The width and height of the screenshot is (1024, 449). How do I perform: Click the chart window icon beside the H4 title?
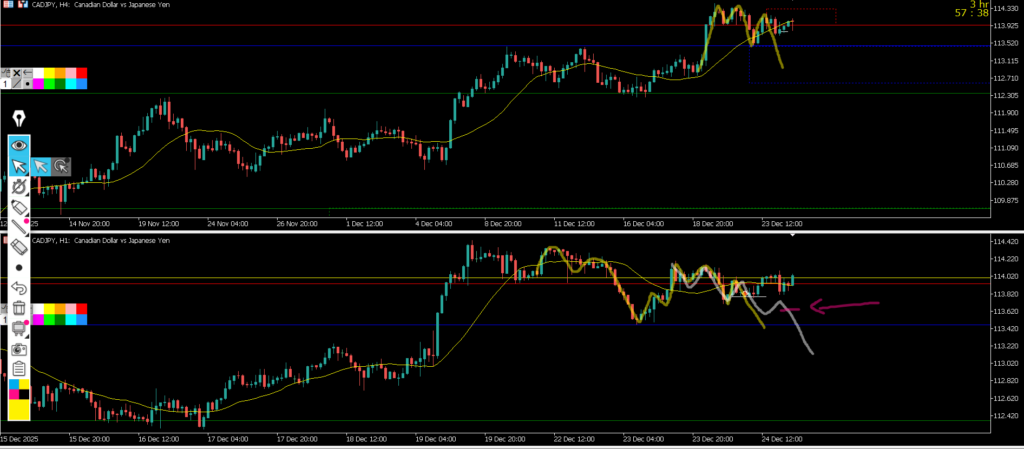click(x=22, y=5)
